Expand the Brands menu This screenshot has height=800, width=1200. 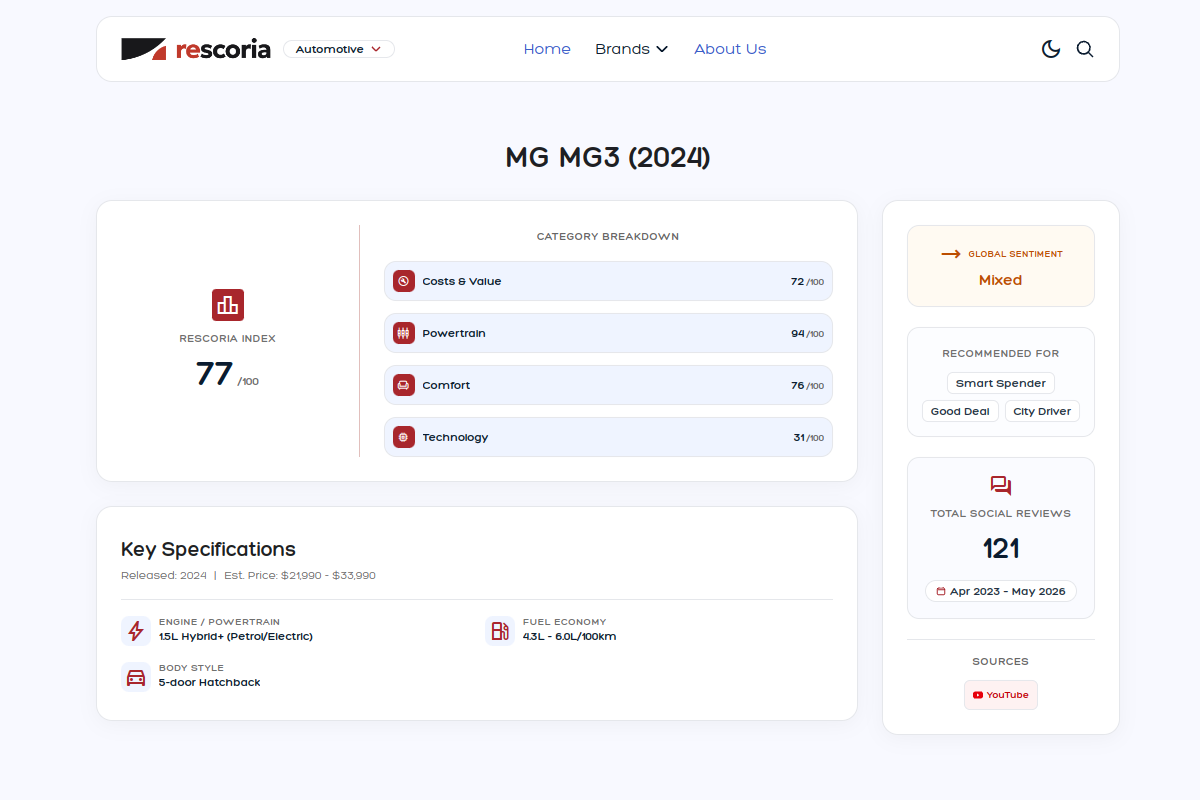pos(631,49)
